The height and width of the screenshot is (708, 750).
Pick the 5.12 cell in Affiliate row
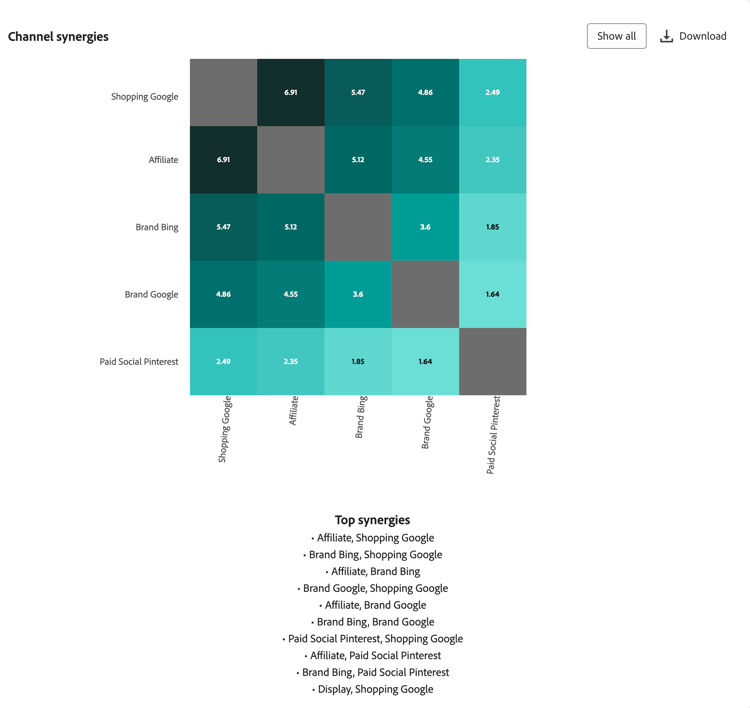click(358, 160)
